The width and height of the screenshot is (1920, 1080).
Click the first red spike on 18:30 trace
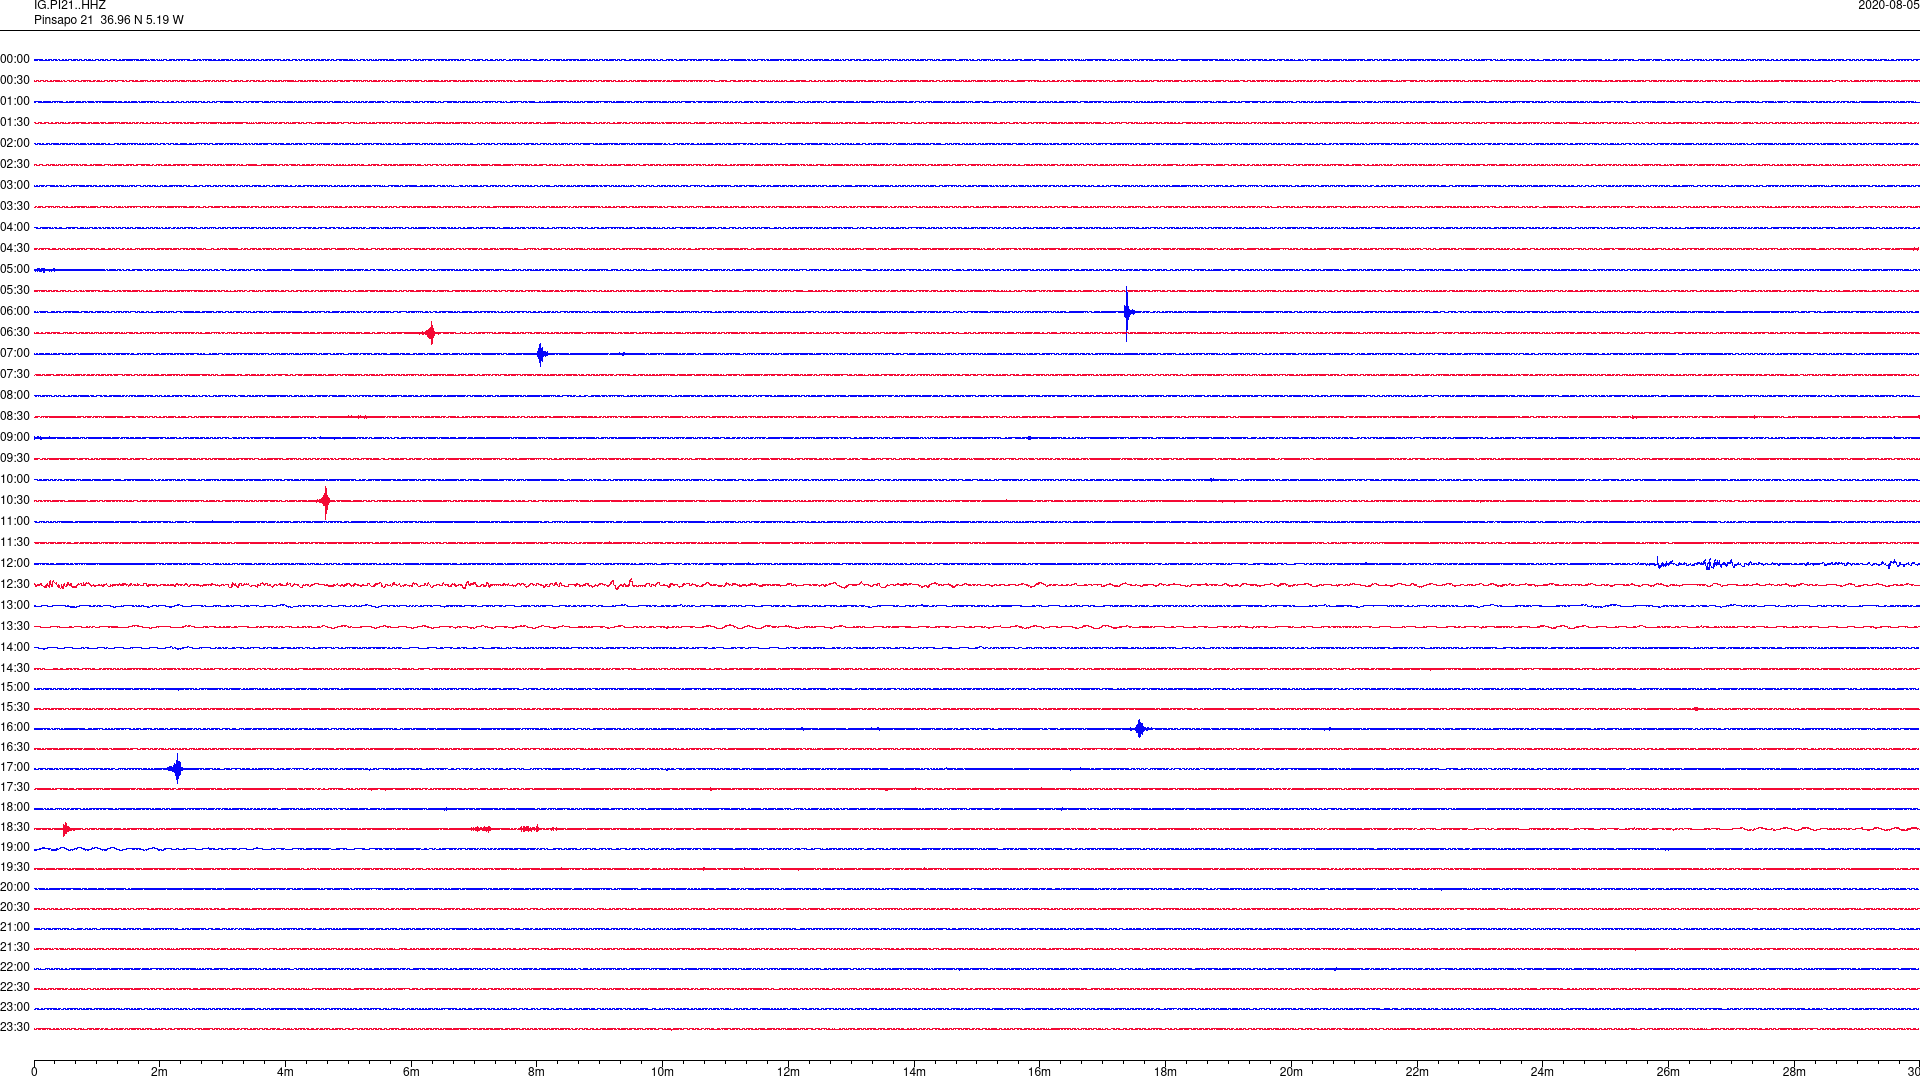tap(66, 828)
